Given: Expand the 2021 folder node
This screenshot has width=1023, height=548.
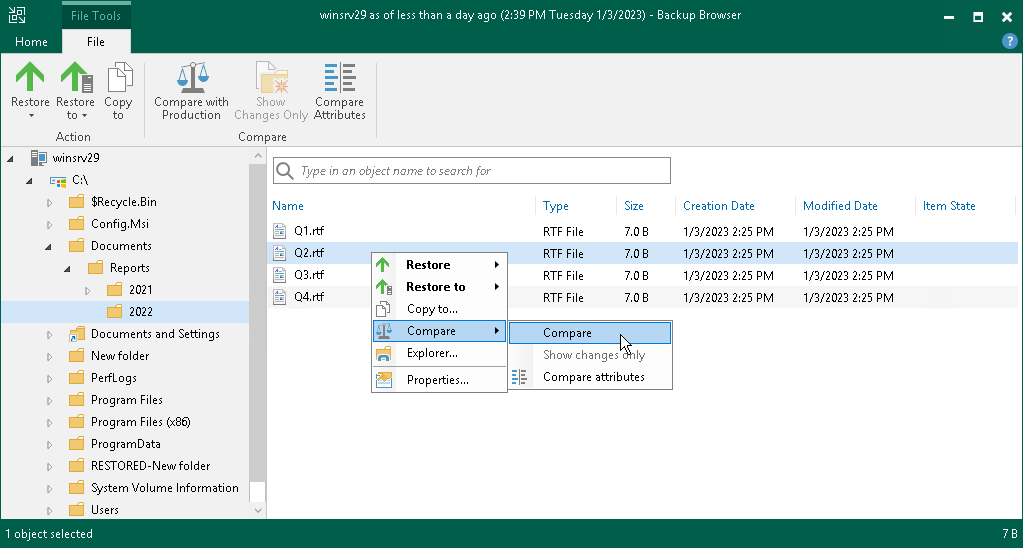Looking at the screenshot, I should (87, 290).
